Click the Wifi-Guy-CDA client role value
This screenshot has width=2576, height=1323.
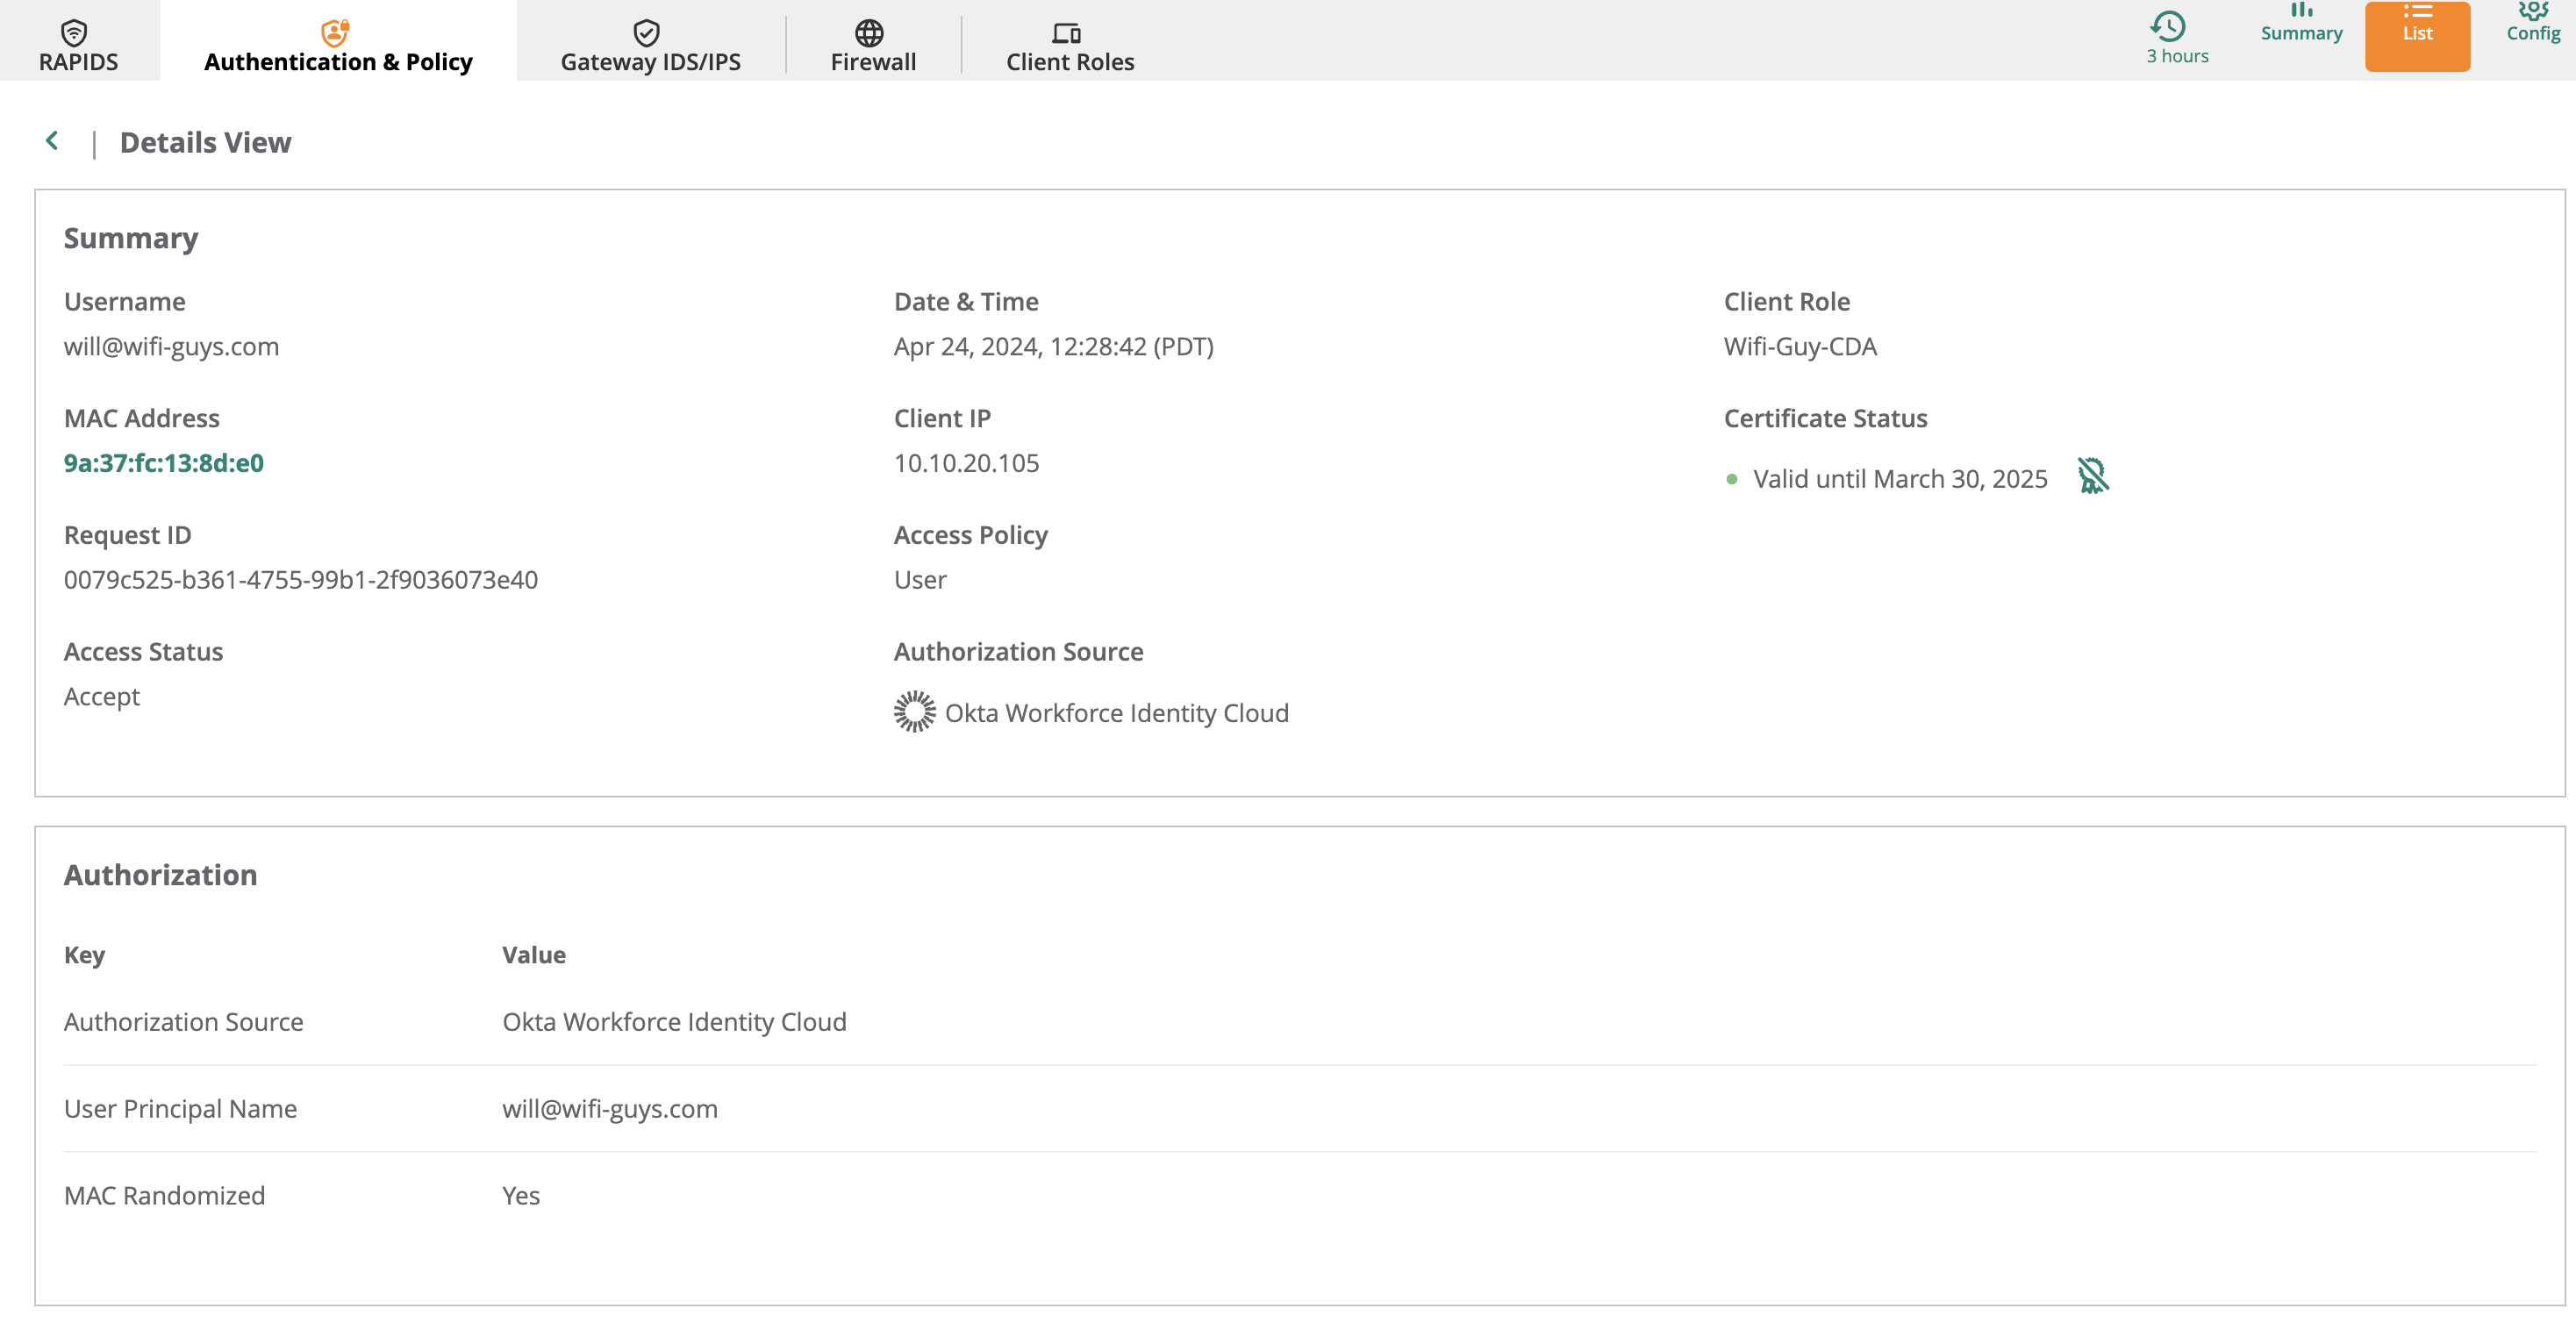[x=1800, y=346]
